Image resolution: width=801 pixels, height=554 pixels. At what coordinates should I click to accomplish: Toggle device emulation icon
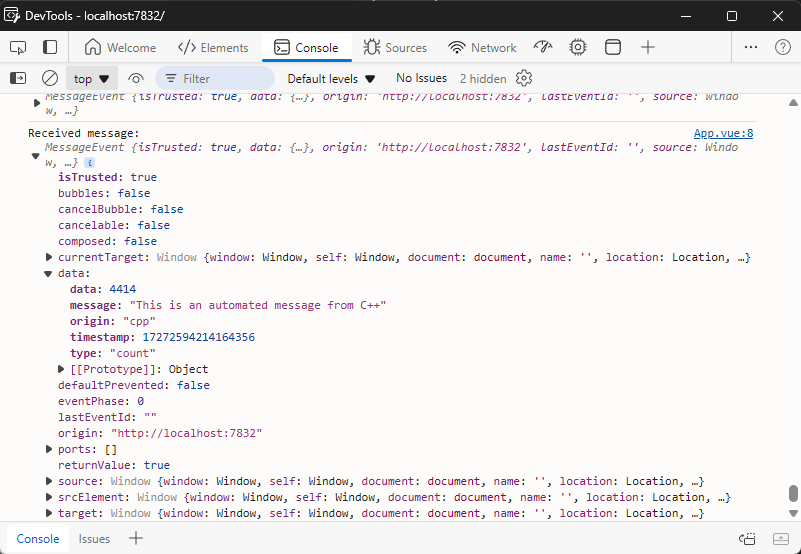(x=50, y=47)
